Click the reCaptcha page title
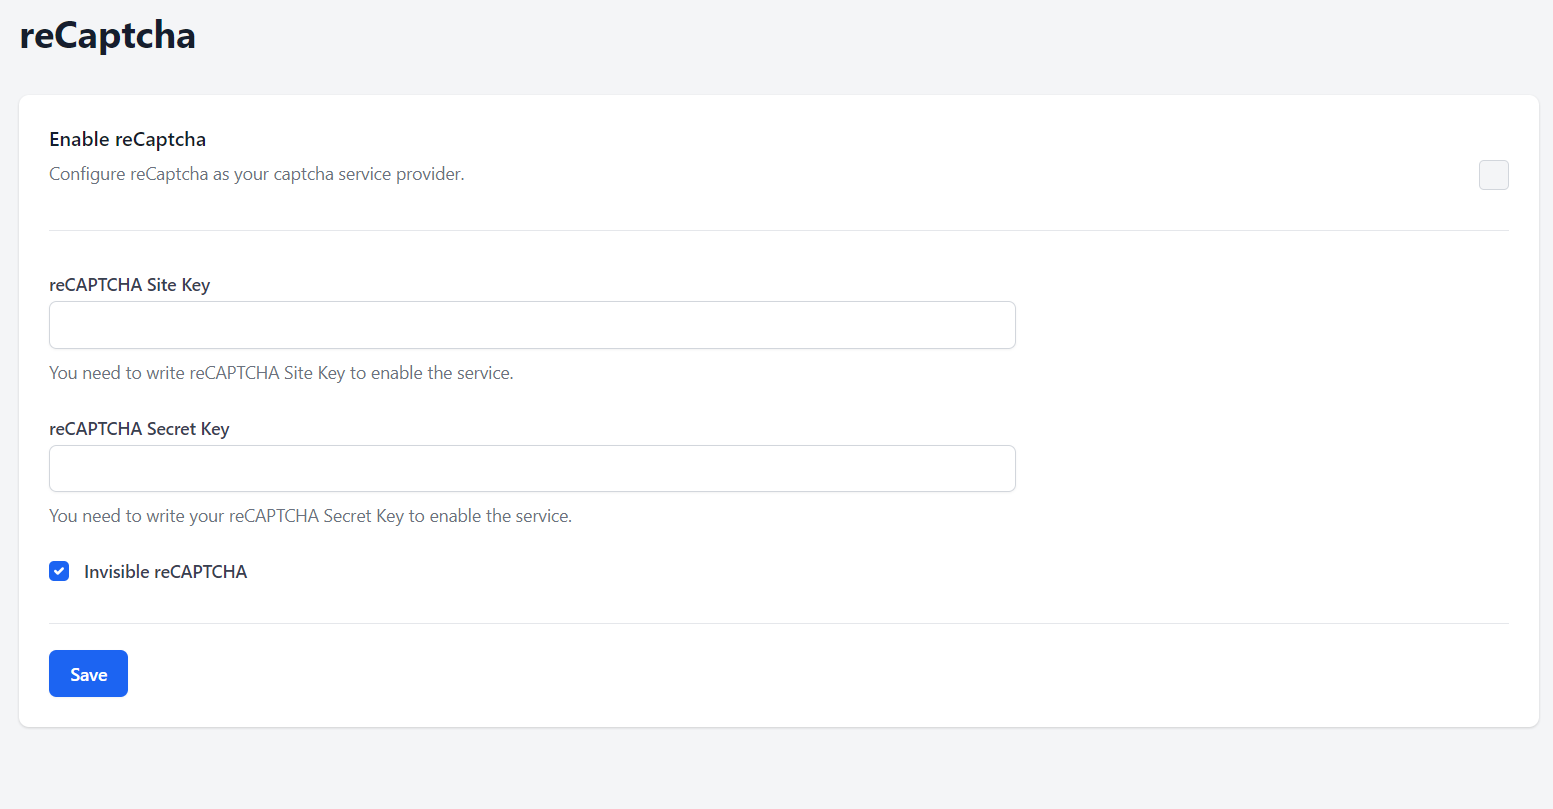Image resolution: width=1553 pixels, height=809 pixels. coord(107,35)
